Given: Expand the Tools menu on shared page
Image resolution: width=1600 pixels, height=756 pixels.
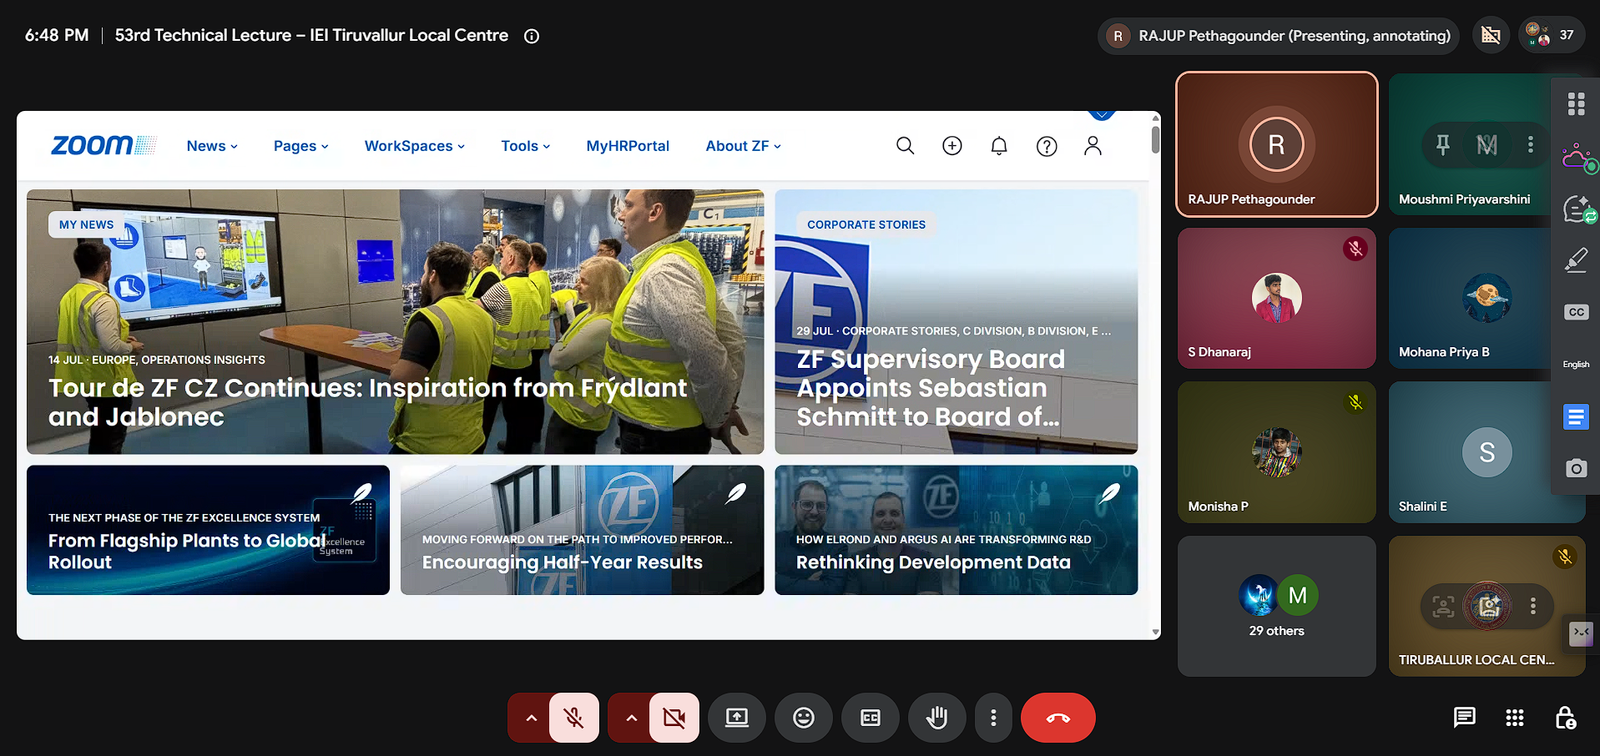Looking at the screenshot, I should 525,146.
